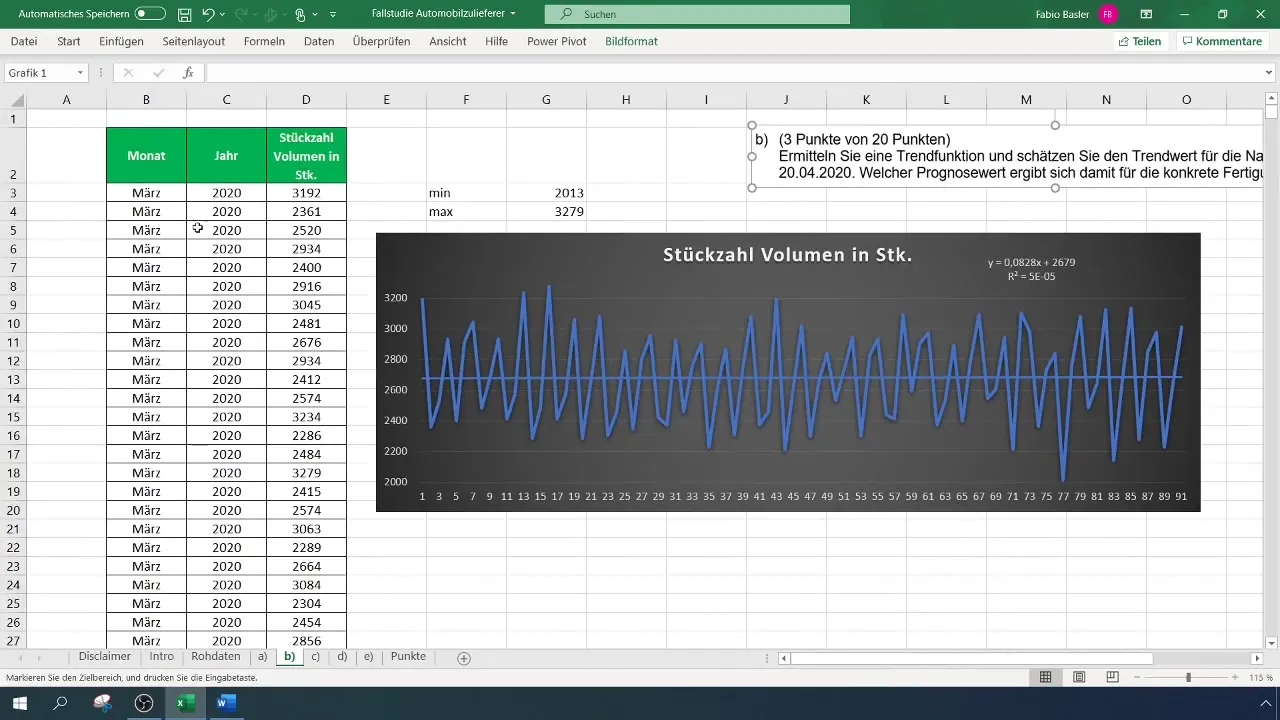
Task: Toggle the Automatisches Speichern switch
Action: (x=150, y=15)
